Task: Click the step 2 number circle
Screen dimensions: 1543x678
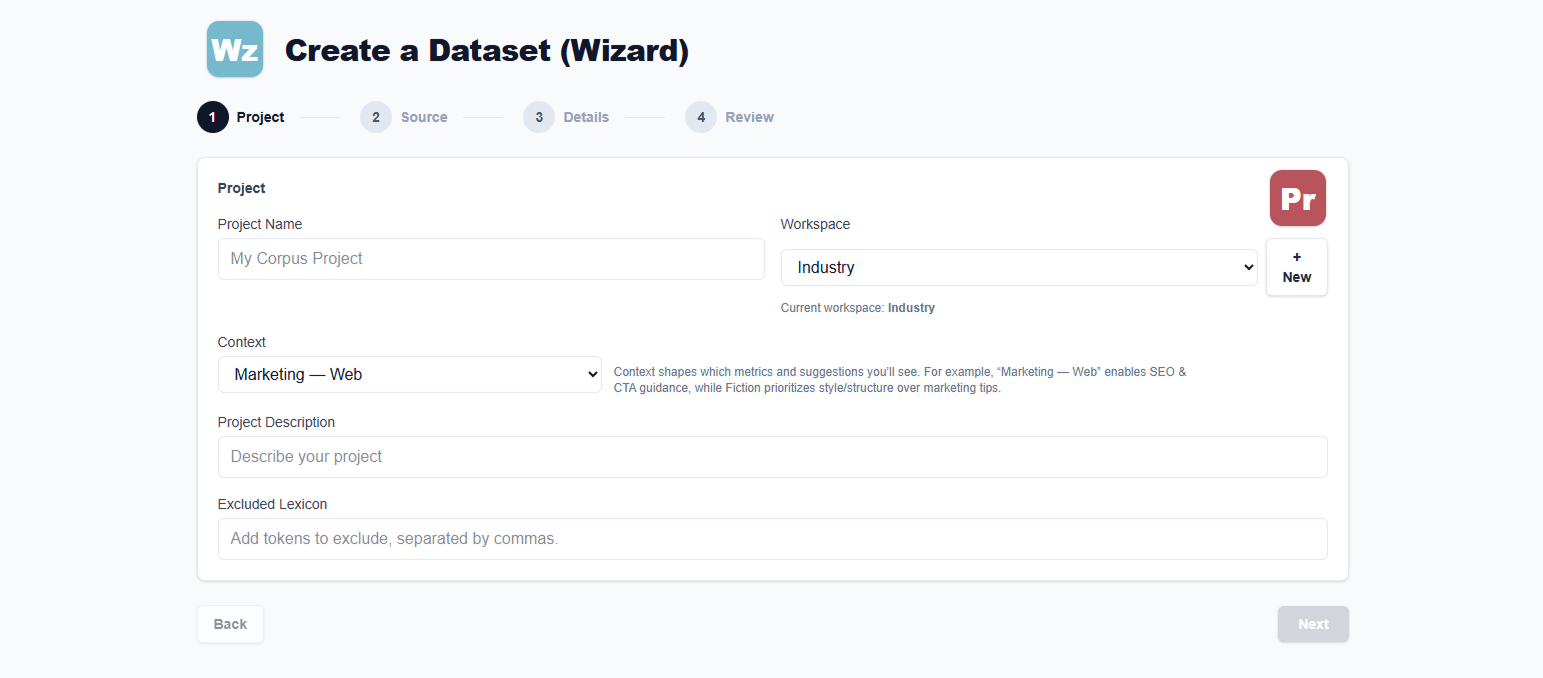Action: point(376,117)
